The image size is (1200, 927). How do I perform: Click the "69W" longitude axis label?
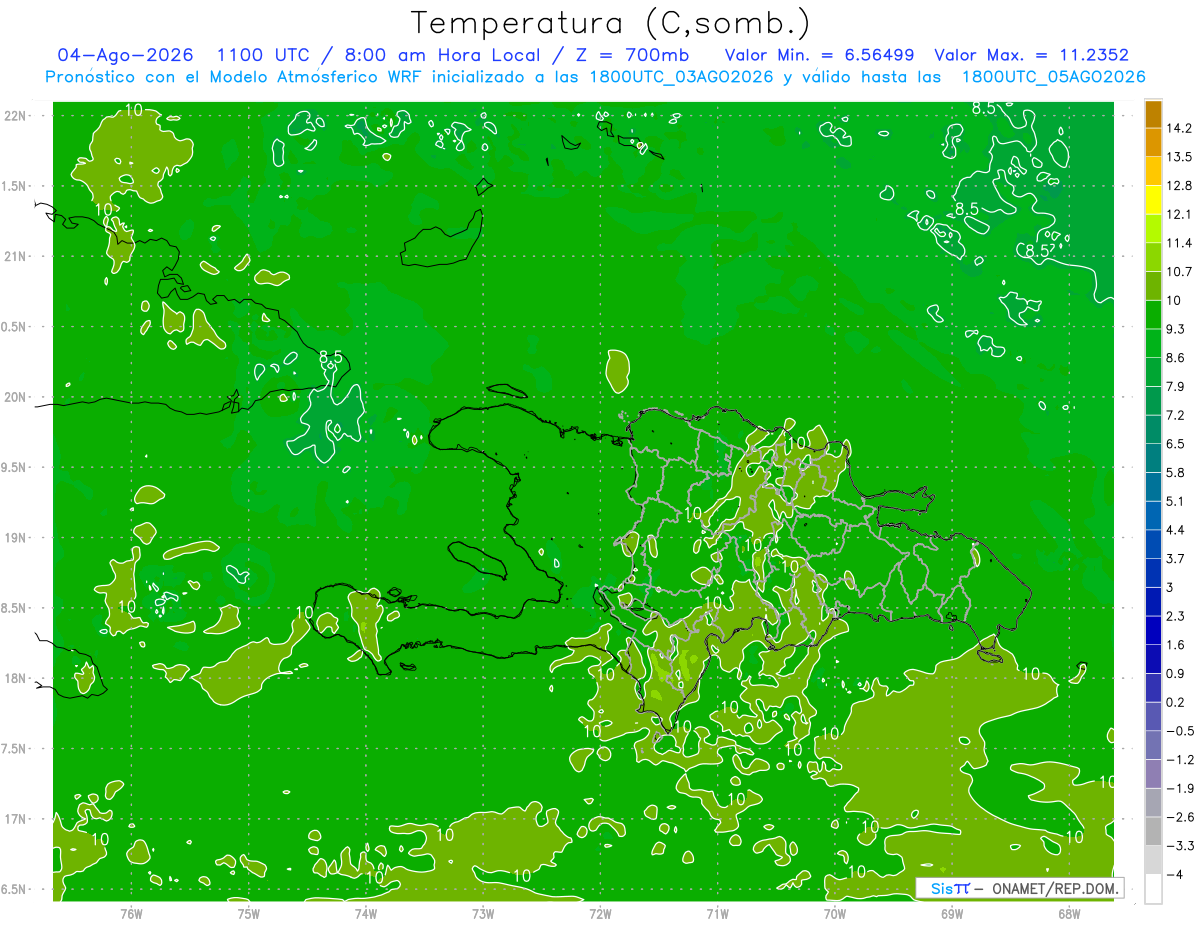[952, 914]
